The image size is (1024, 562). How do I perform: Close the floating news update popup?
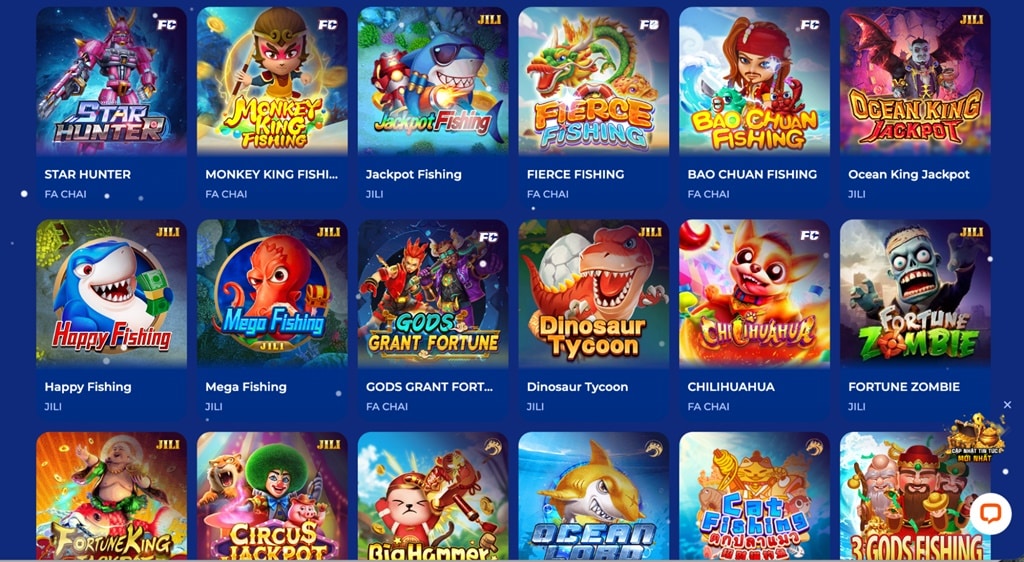(1007, 405)
